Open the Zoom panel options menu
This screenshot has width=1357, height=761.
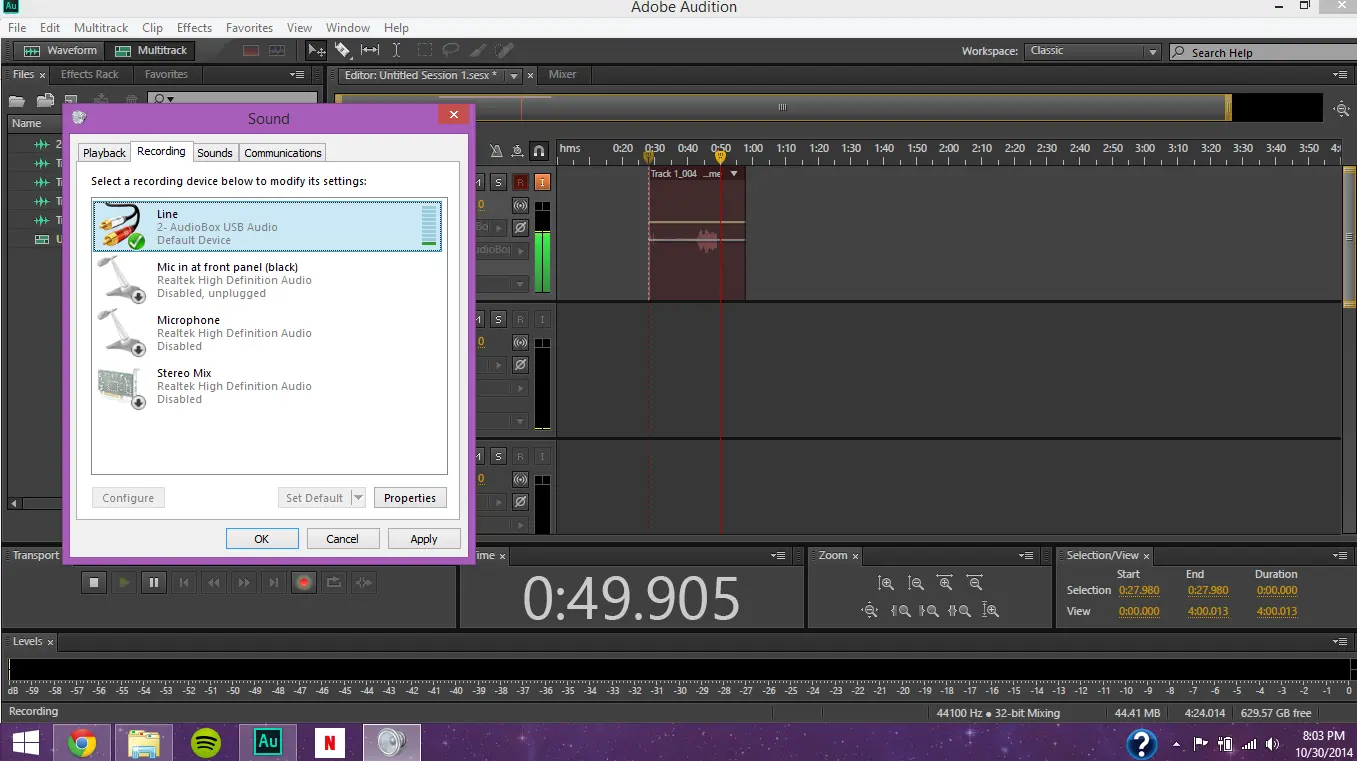pos(1026,555)
